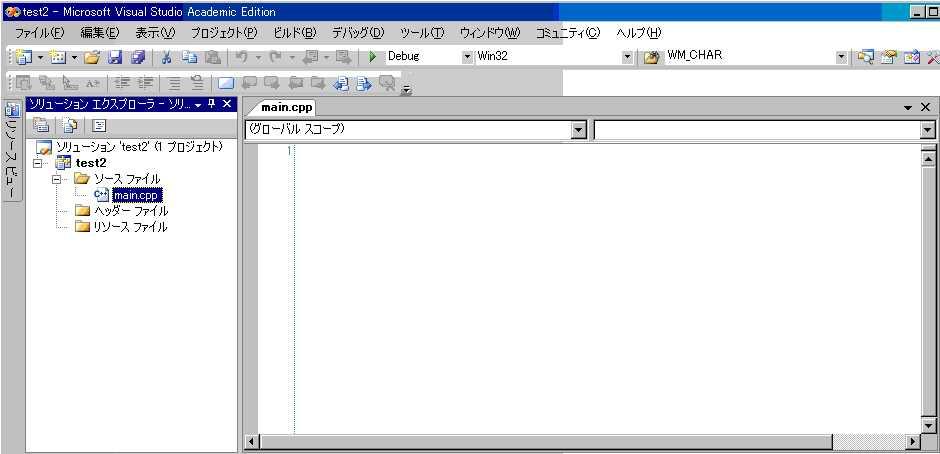This screenshot has width=940, height=454.
Task: Open the New Project icon dropdown arrow
Action: click(40, 57)
